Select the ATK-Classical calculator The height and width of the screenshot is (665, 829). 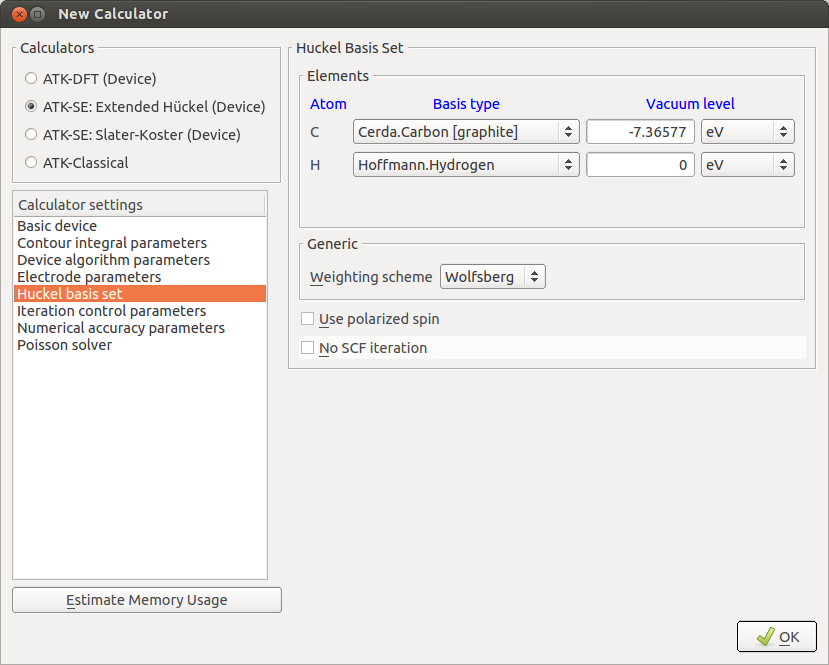[30, 162]
